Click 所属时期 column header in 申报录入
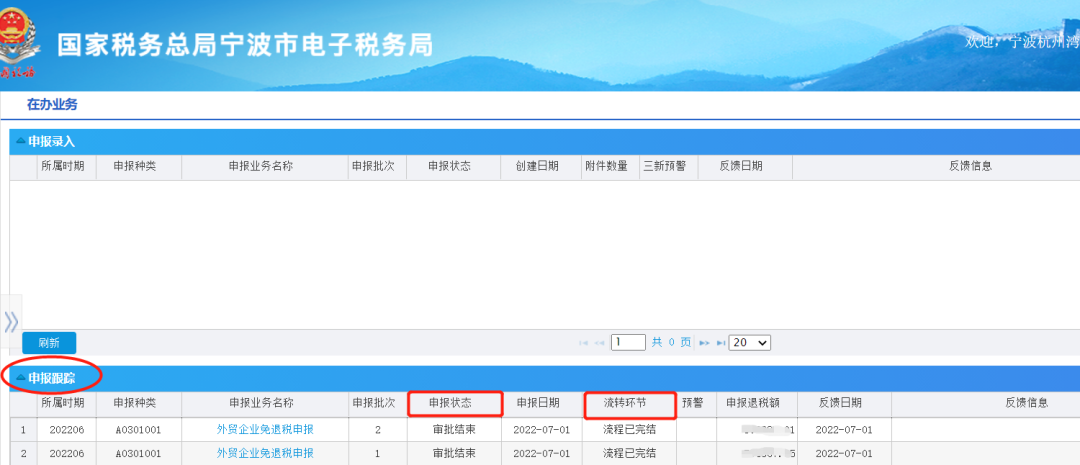Image resolution: width=1080 pixels, height=465 pixels. (63, 166)
